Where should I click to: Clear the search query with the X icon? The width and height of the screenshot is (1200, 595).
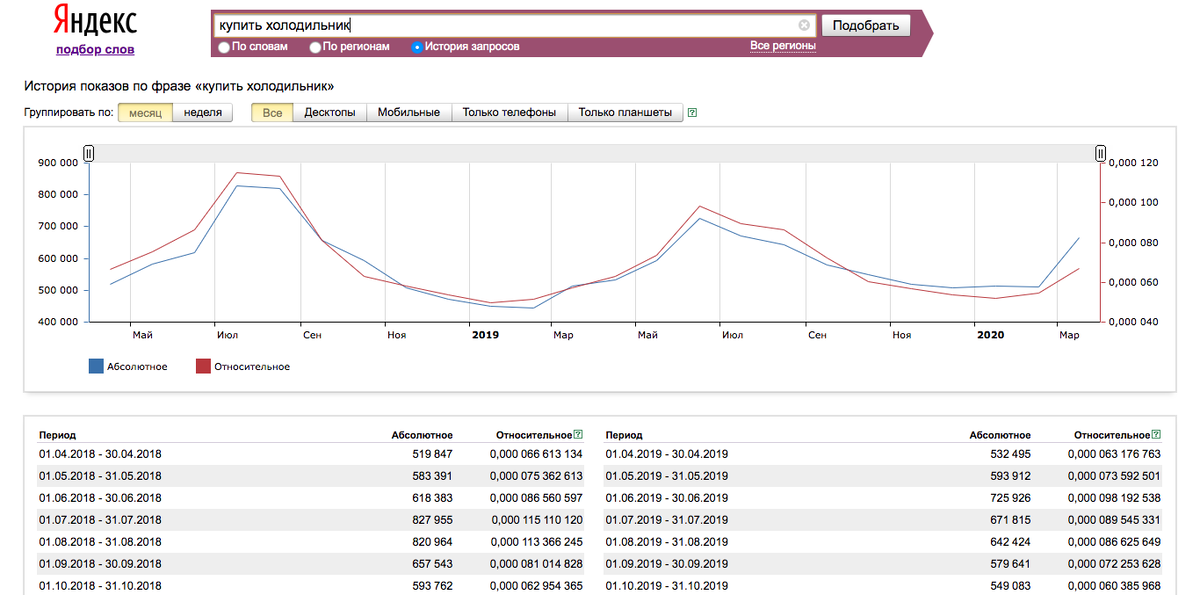coord(804,26)
